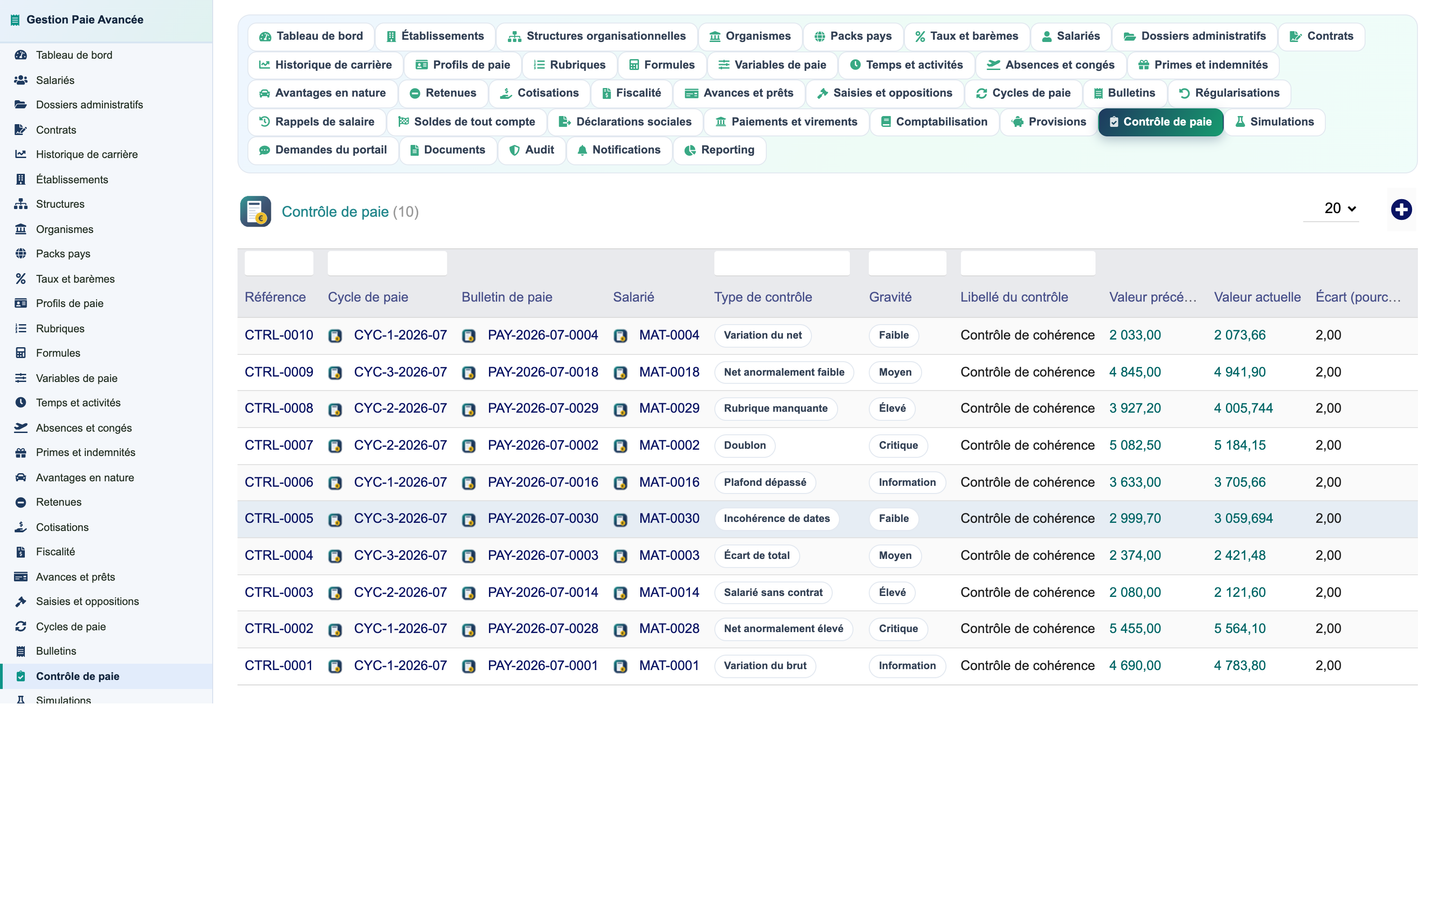This screenshot has height=903, width=1445.
Task: Click the value 2 033,00
Action: coord(1135,335)
